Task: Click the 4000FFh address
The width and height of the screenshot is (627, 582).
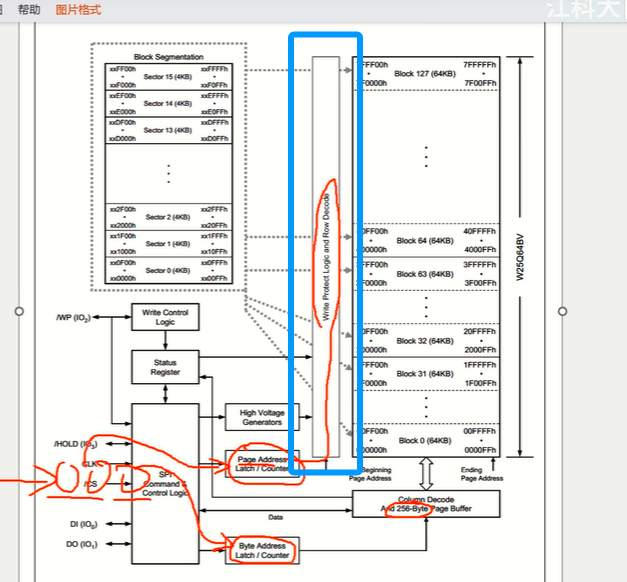Action: coord(480,250)
